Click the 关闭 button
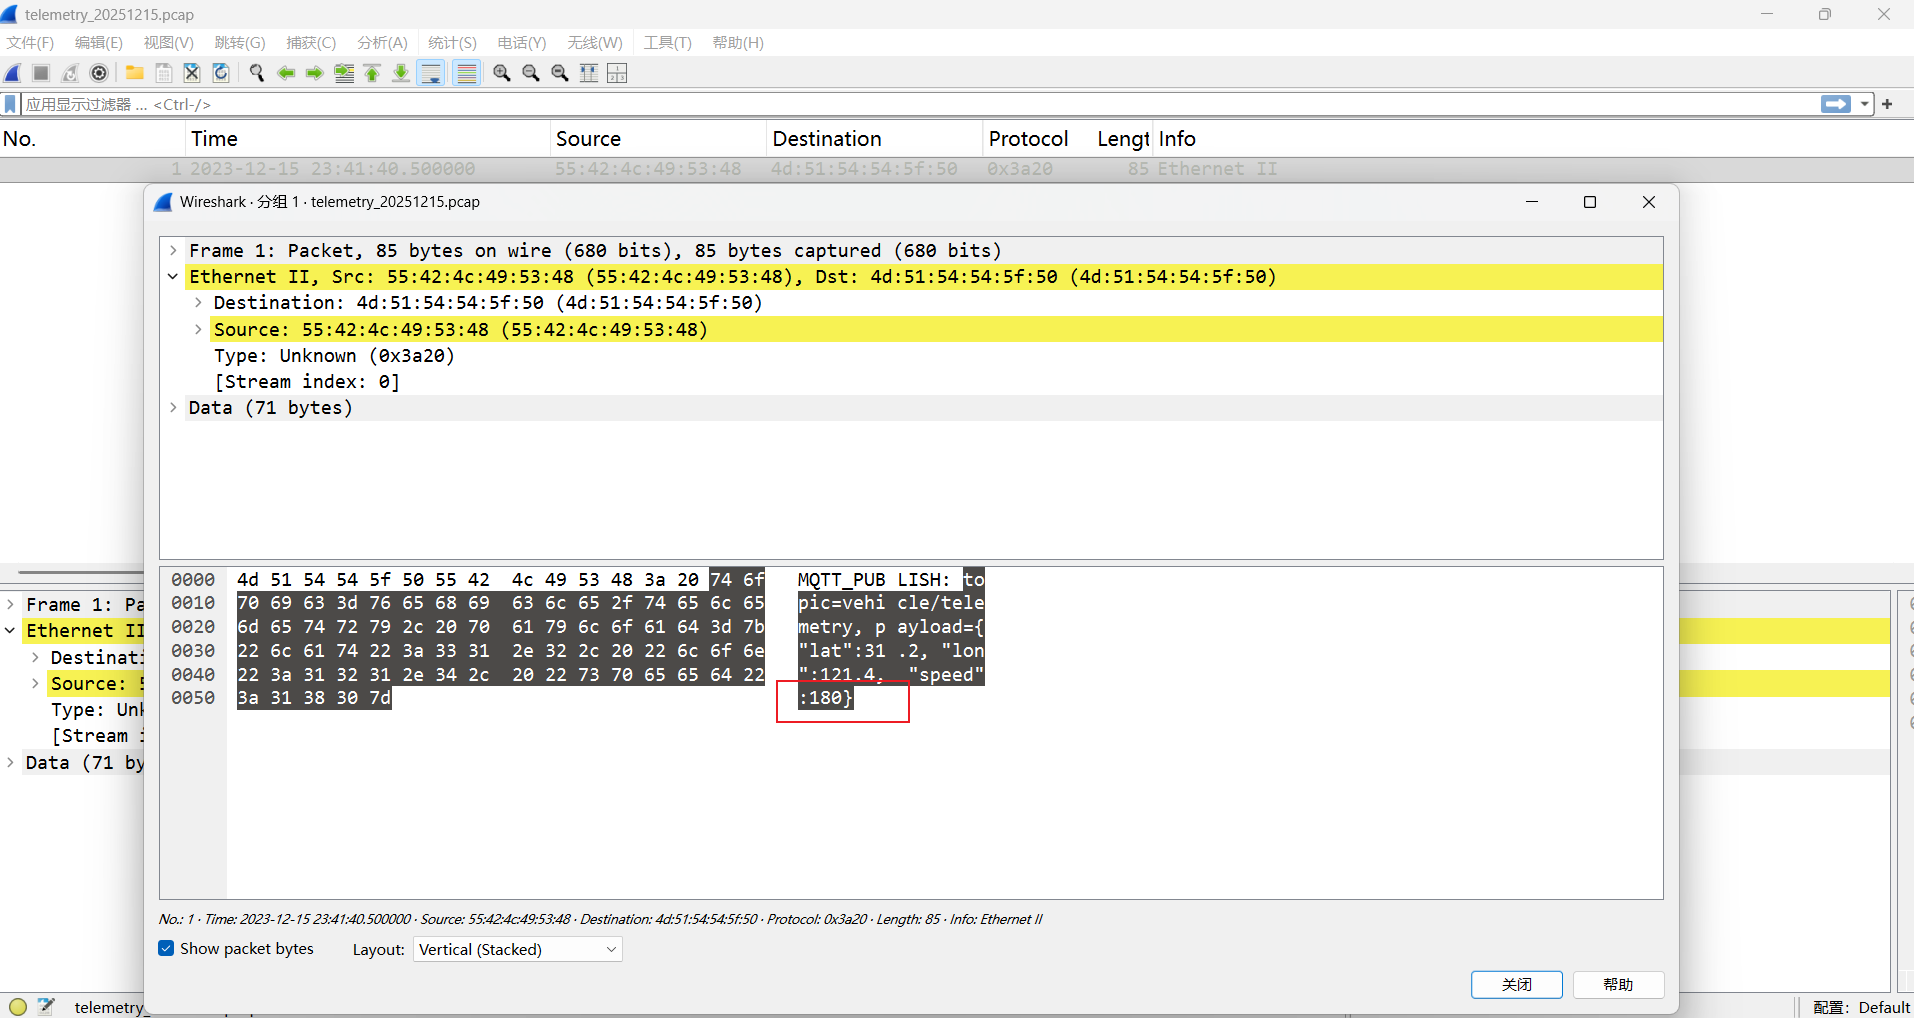 click(x=1516, y=984)
